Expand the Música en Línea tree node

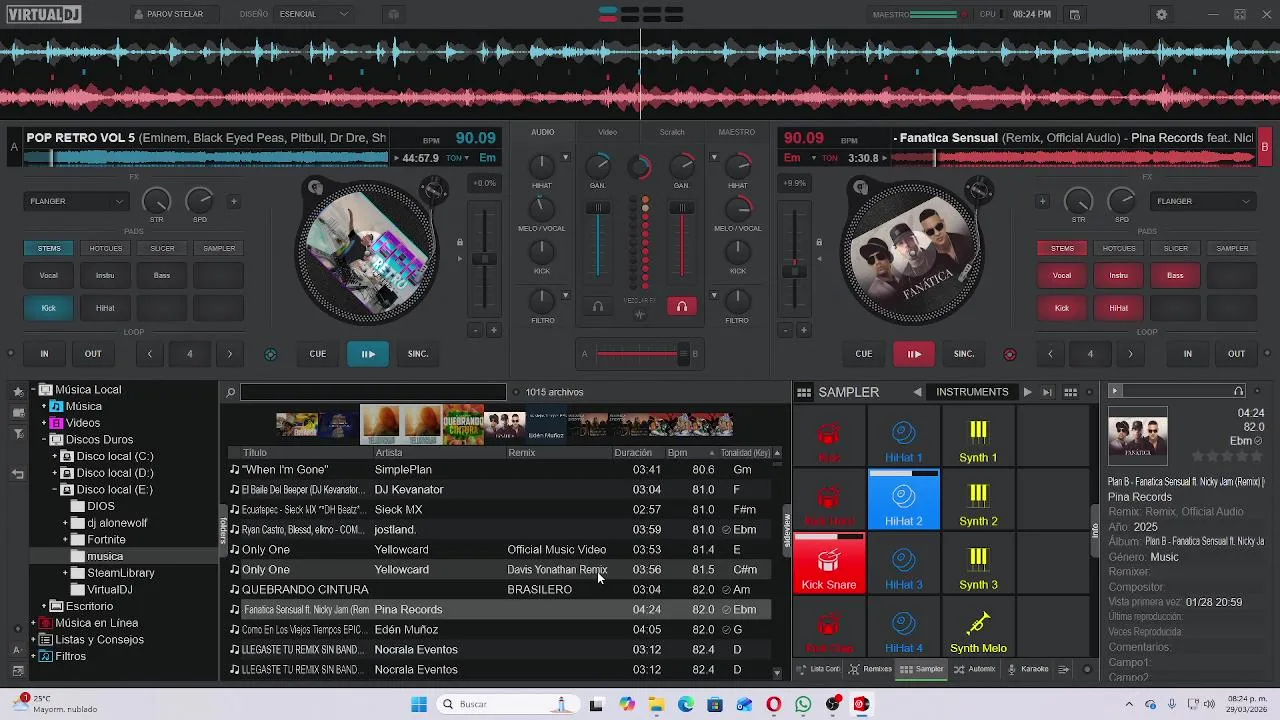click(x=33, y=623)
